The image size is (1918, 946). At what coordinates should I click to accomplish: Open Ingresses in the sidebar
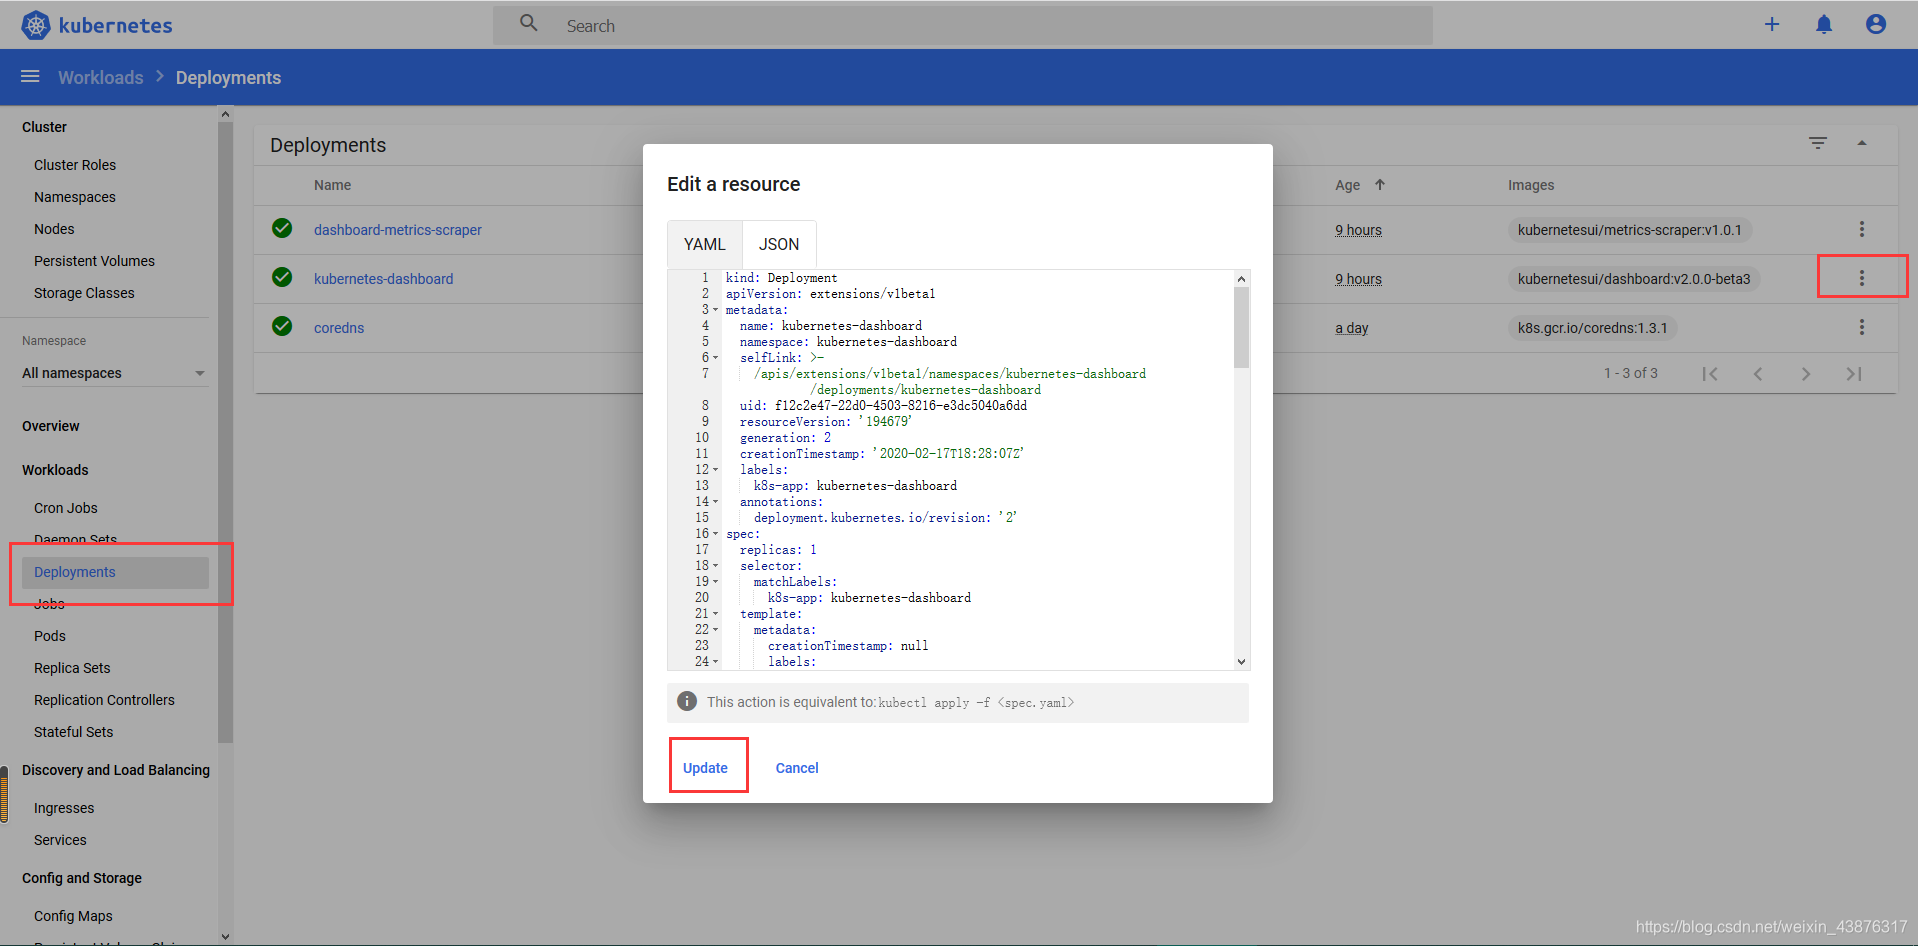coord(64,808)
